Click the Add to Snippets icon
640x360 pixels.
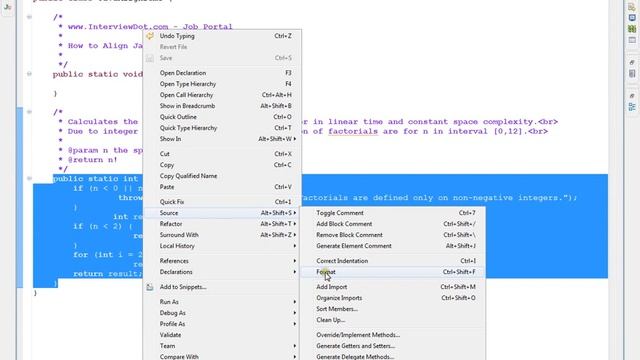(x=150, y=287)
